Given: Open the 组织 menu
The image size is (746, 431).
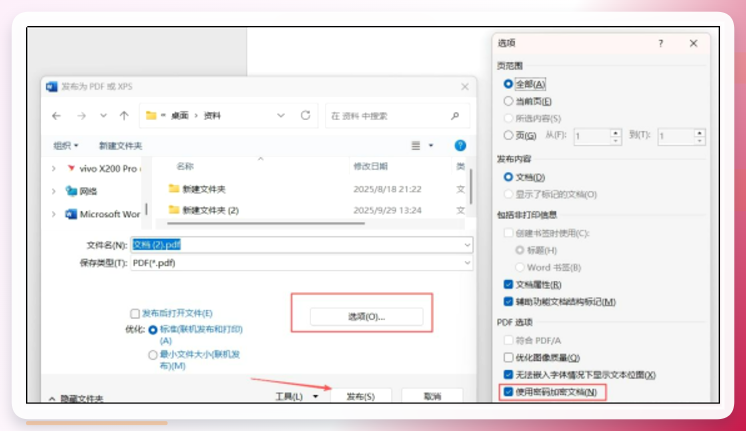Looking at the screenshot, I should pyautogui.click(x=66, y=146).
